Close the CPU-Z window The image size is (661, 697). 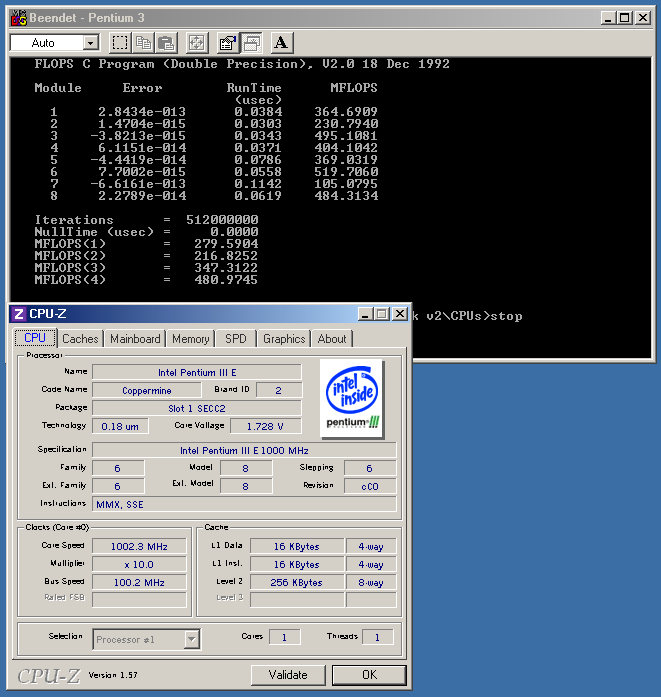click(400, 314)
